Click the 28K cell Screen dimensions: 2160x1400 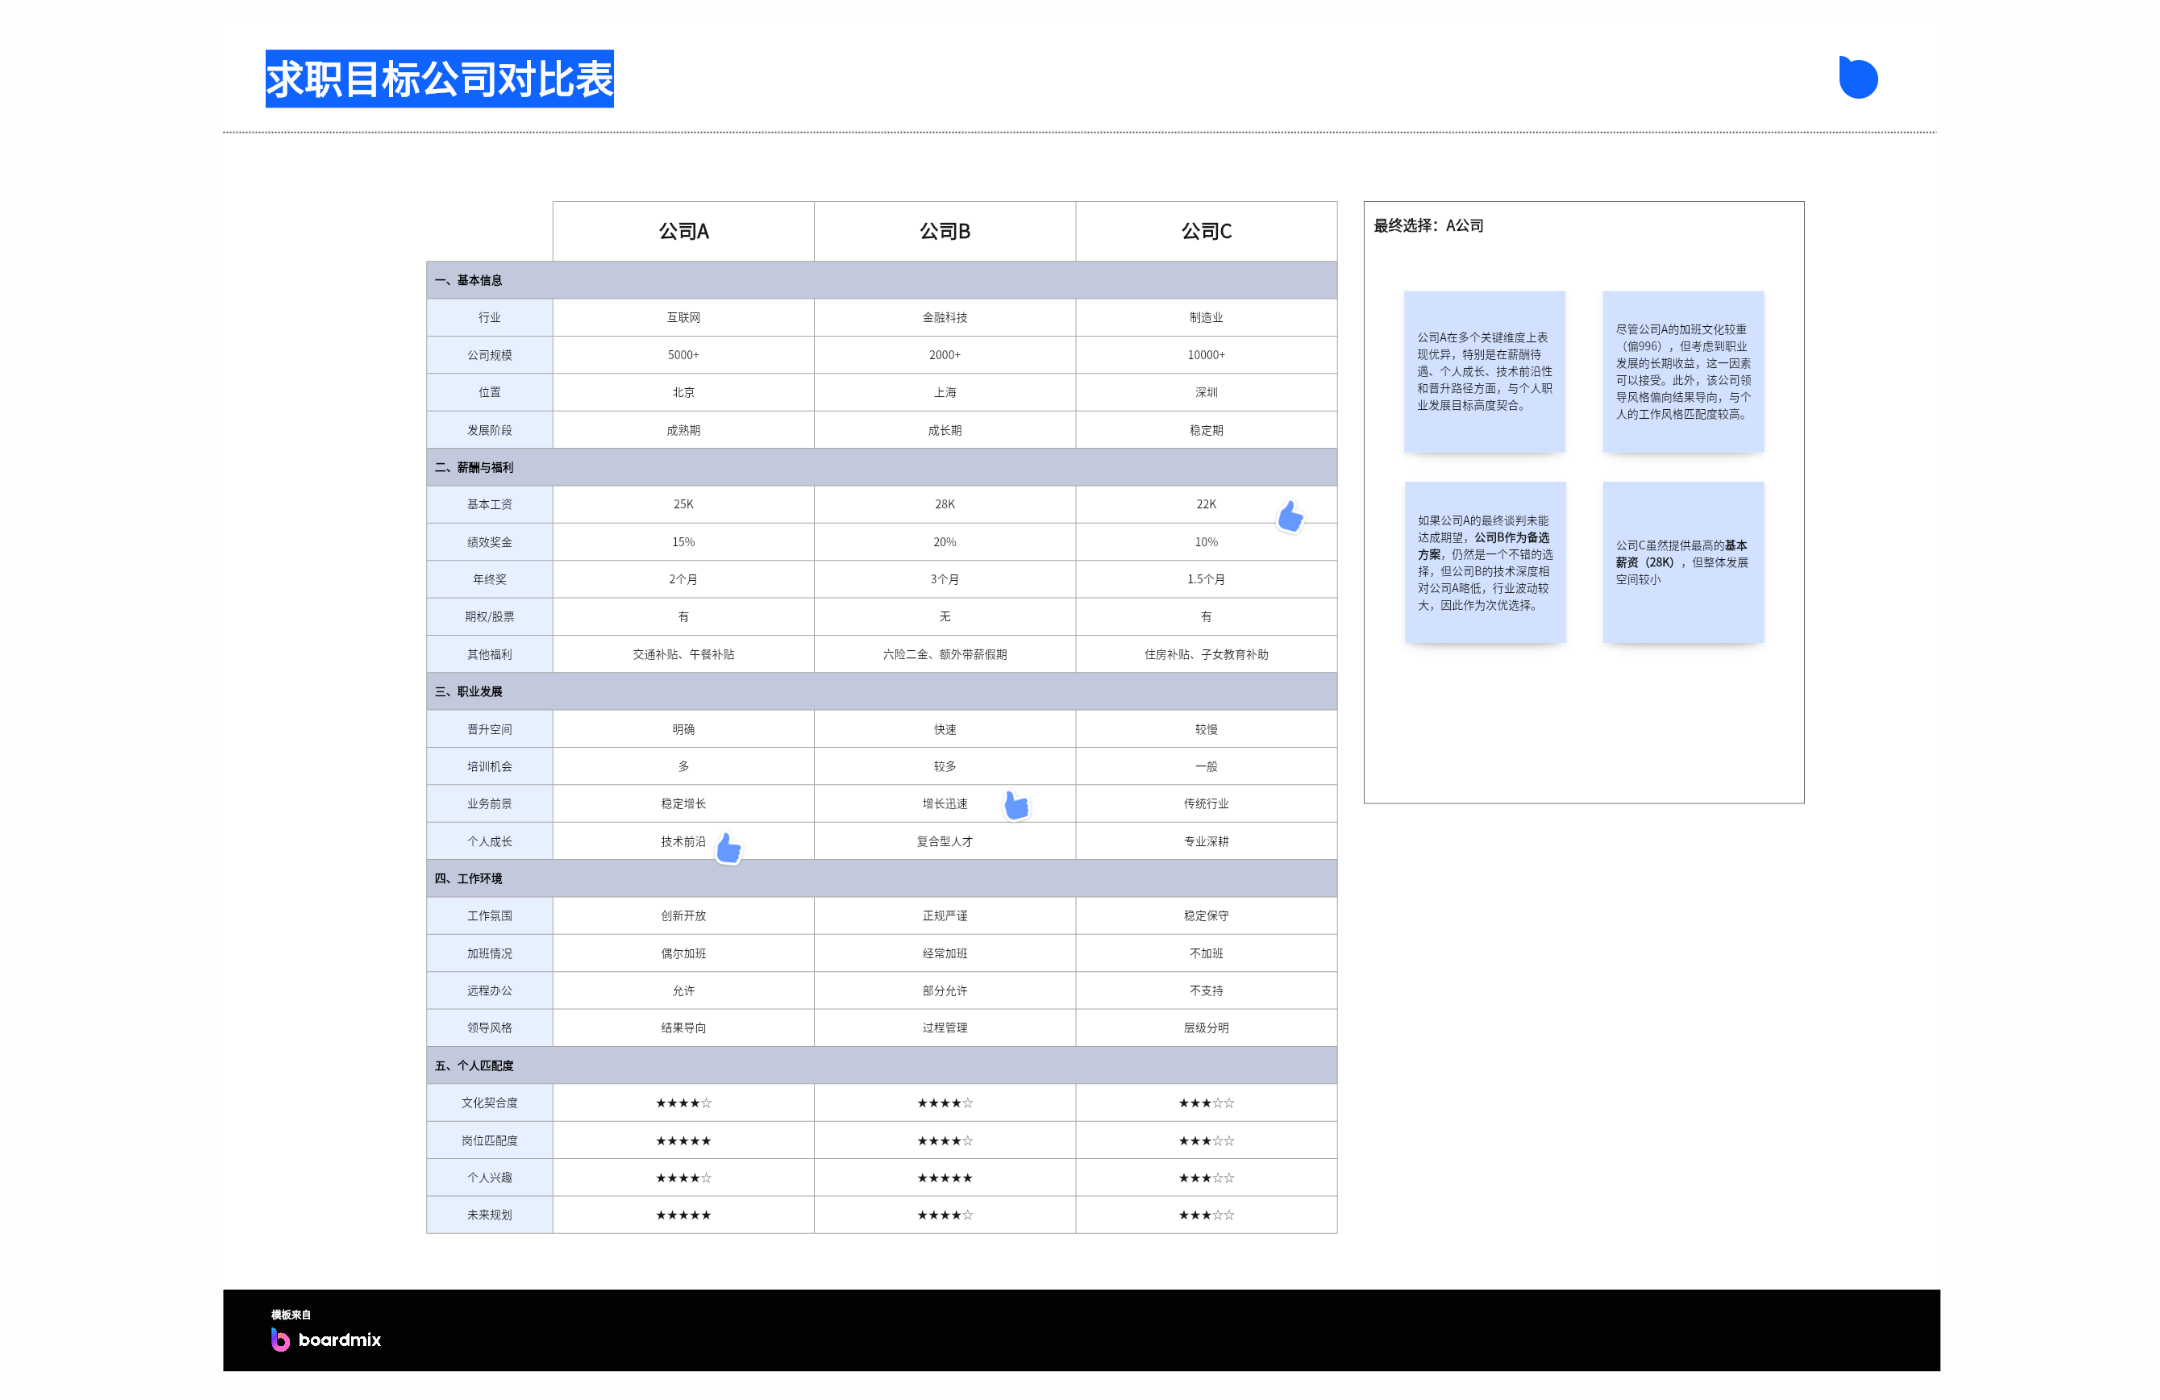945,504
